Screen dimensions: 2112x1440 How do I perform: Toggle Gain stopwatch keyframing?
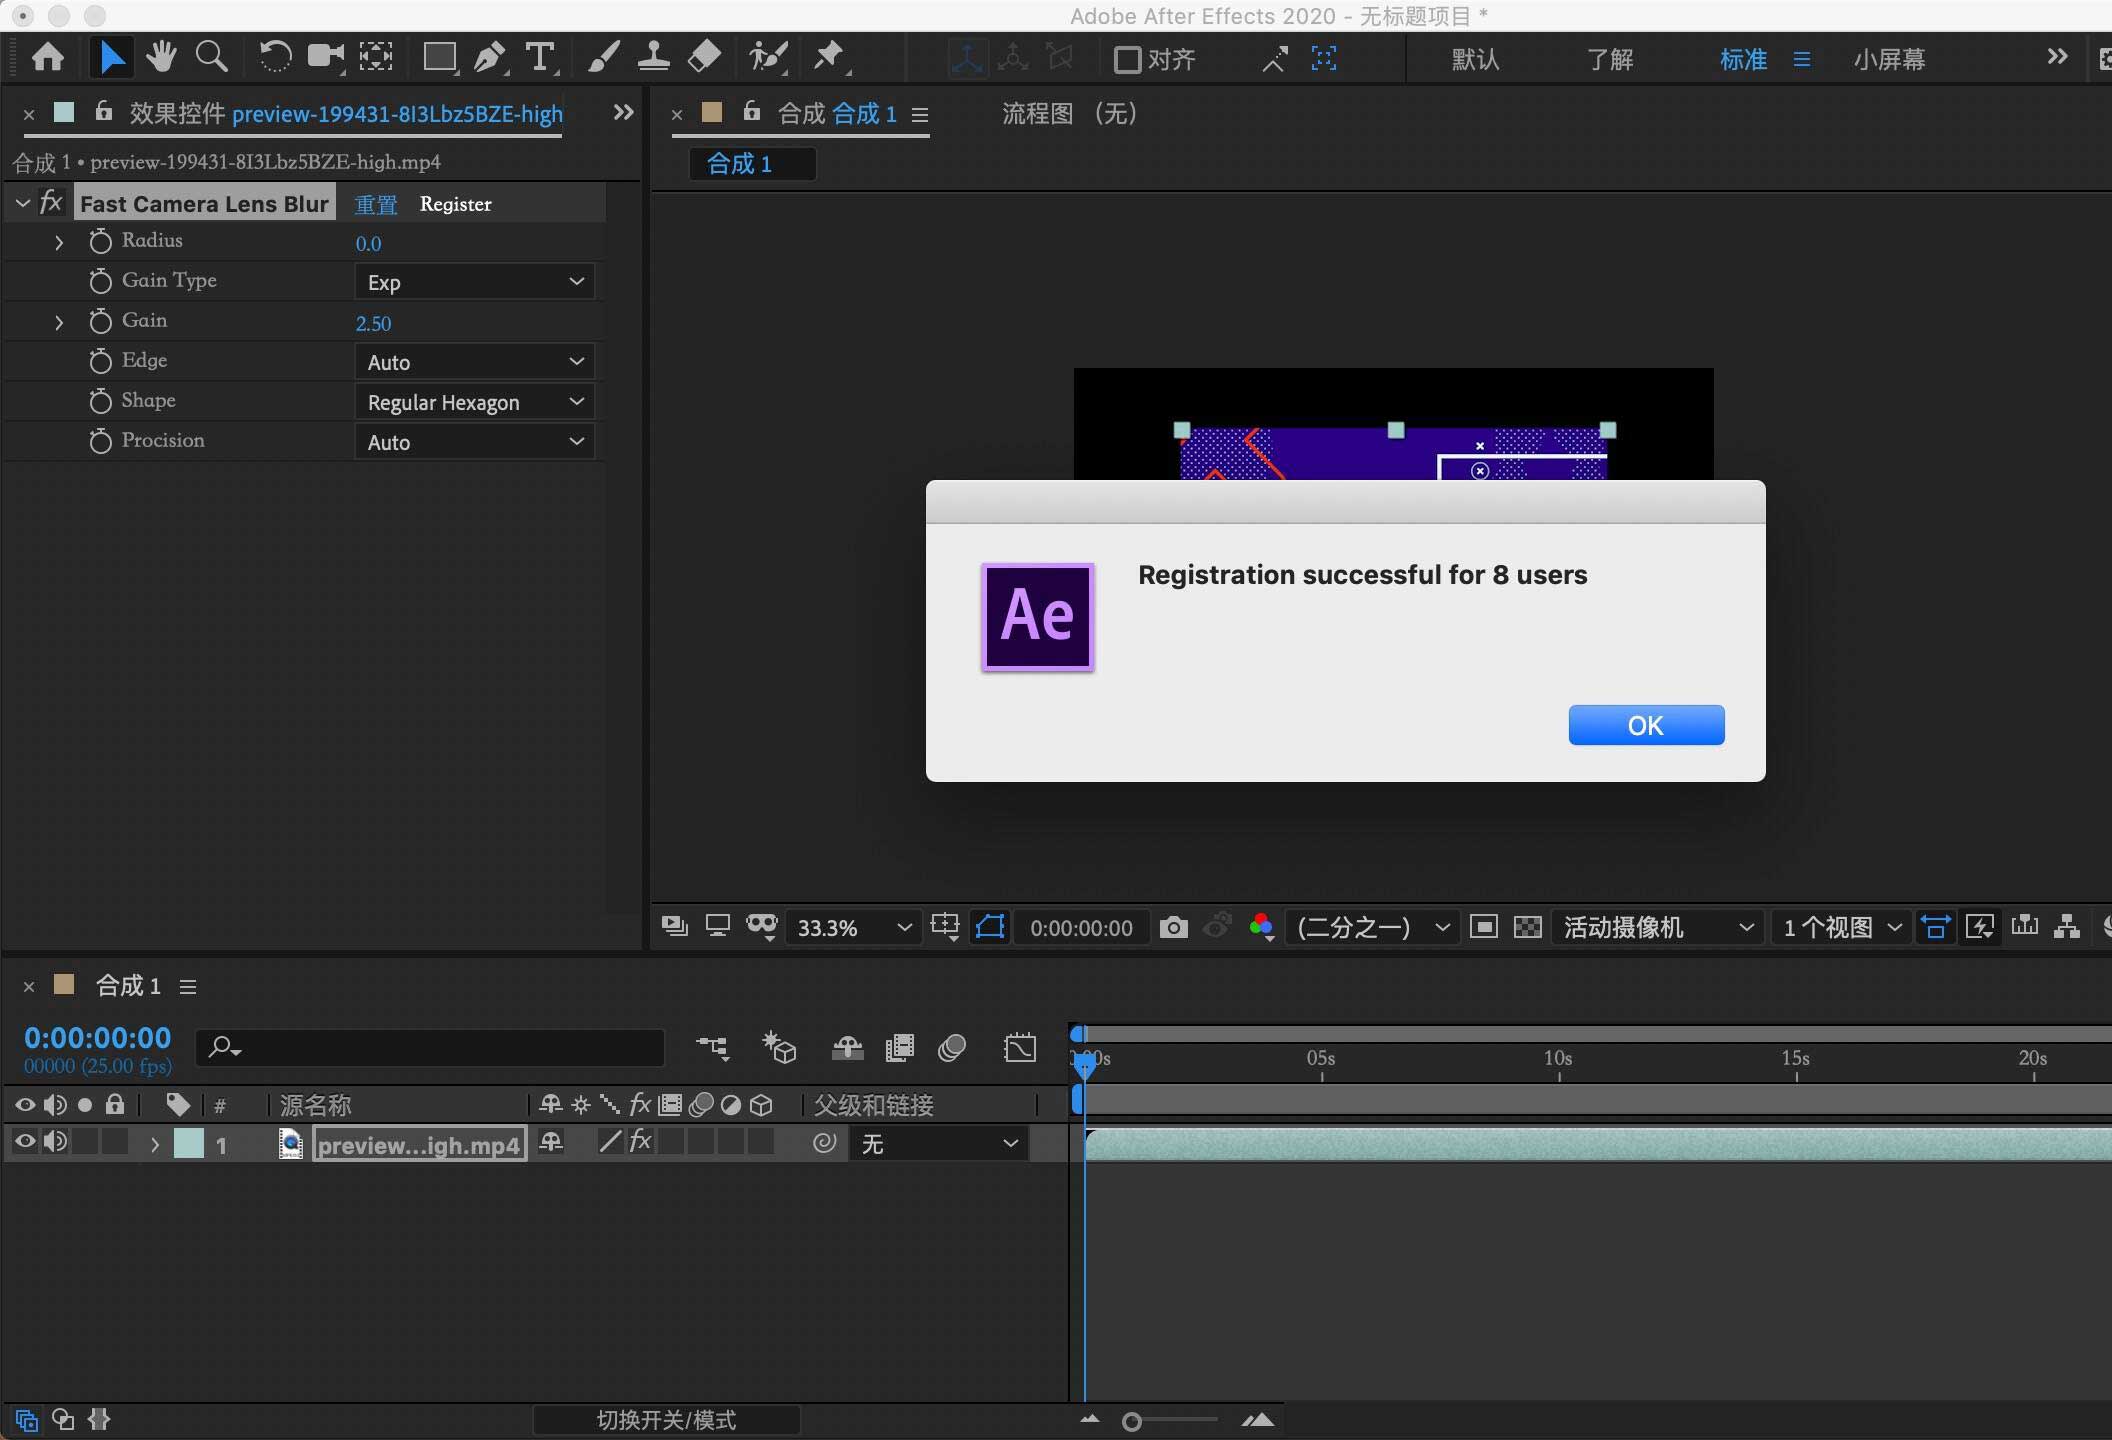pos(100,321)
